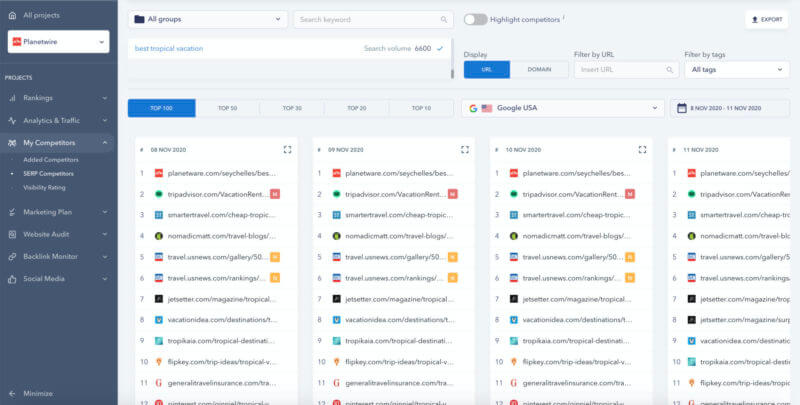Click jetsetter.com result in 09 NOV column

tap(399, 299)
